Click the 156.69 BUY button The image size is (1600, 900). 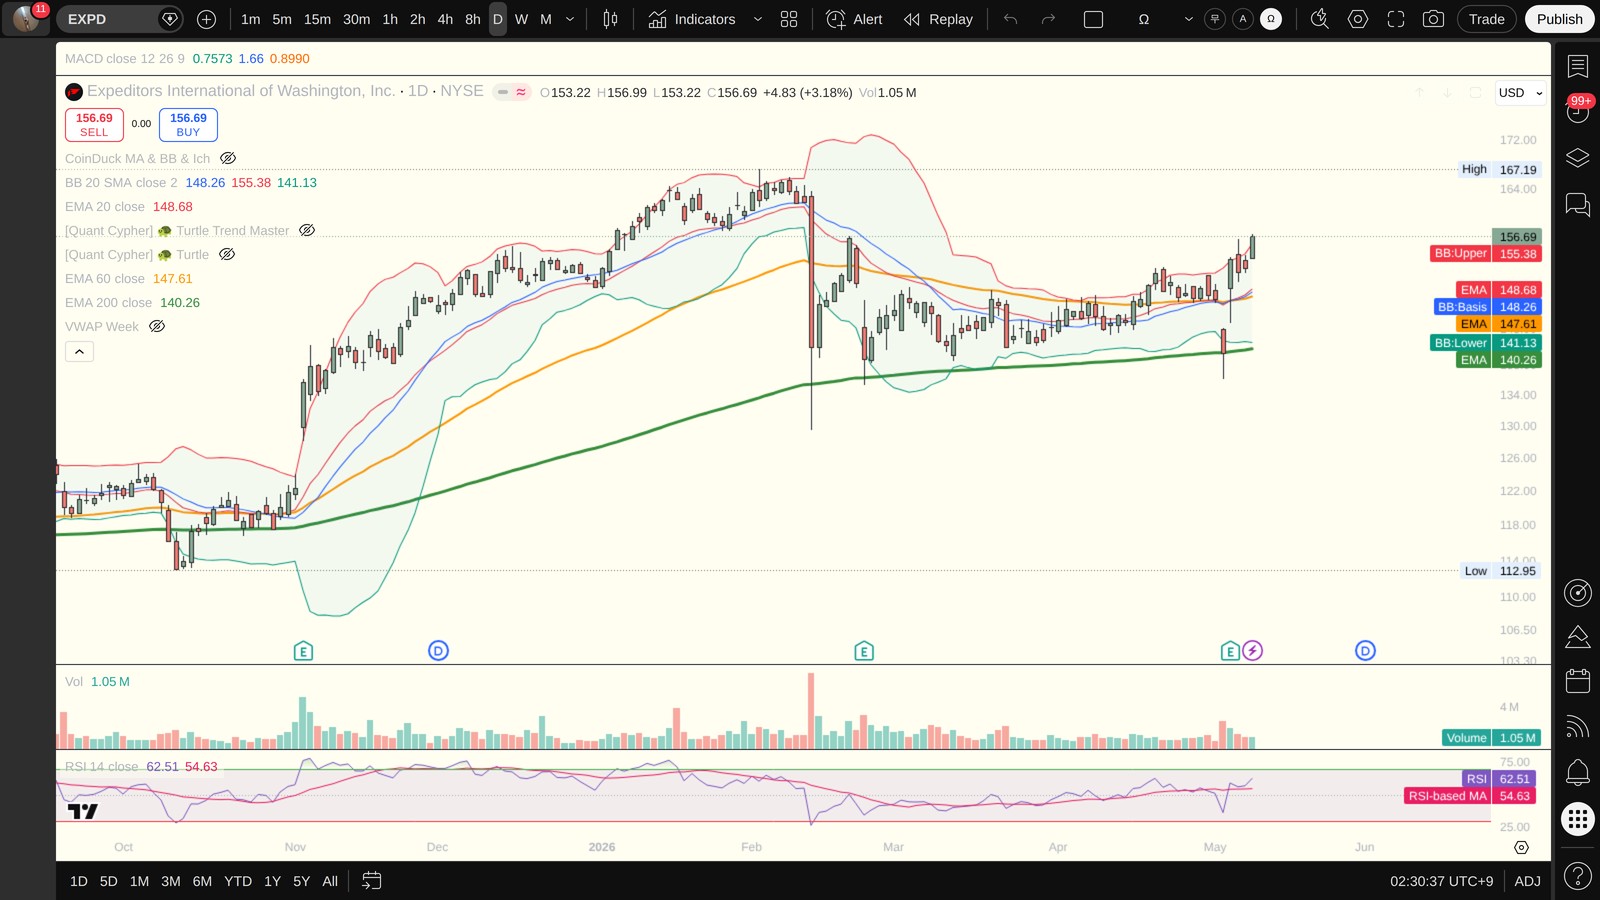[188, 125]
